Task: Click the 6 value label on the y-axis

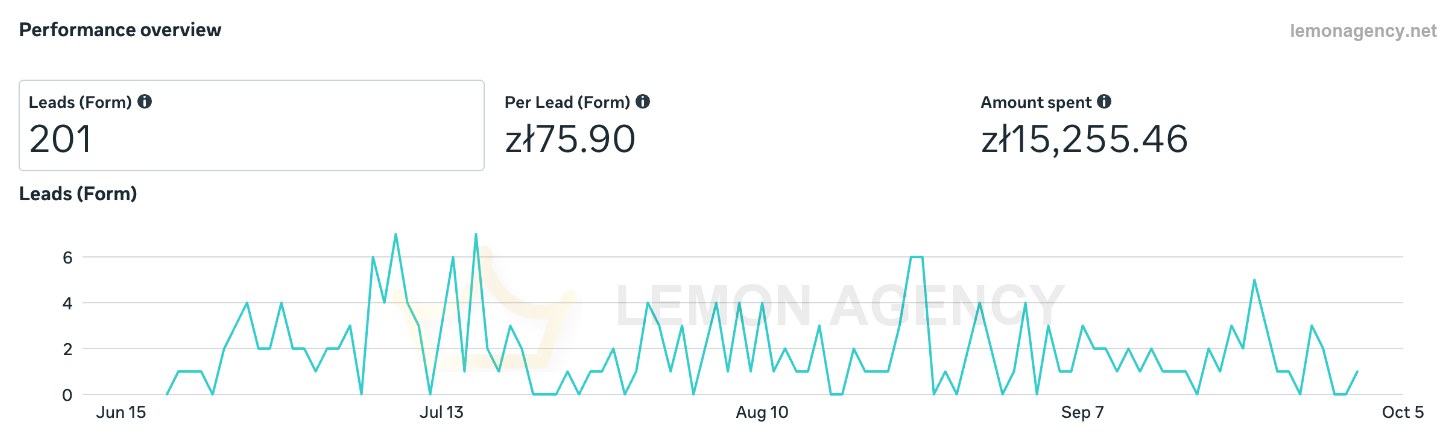Action: coord(67,257)
